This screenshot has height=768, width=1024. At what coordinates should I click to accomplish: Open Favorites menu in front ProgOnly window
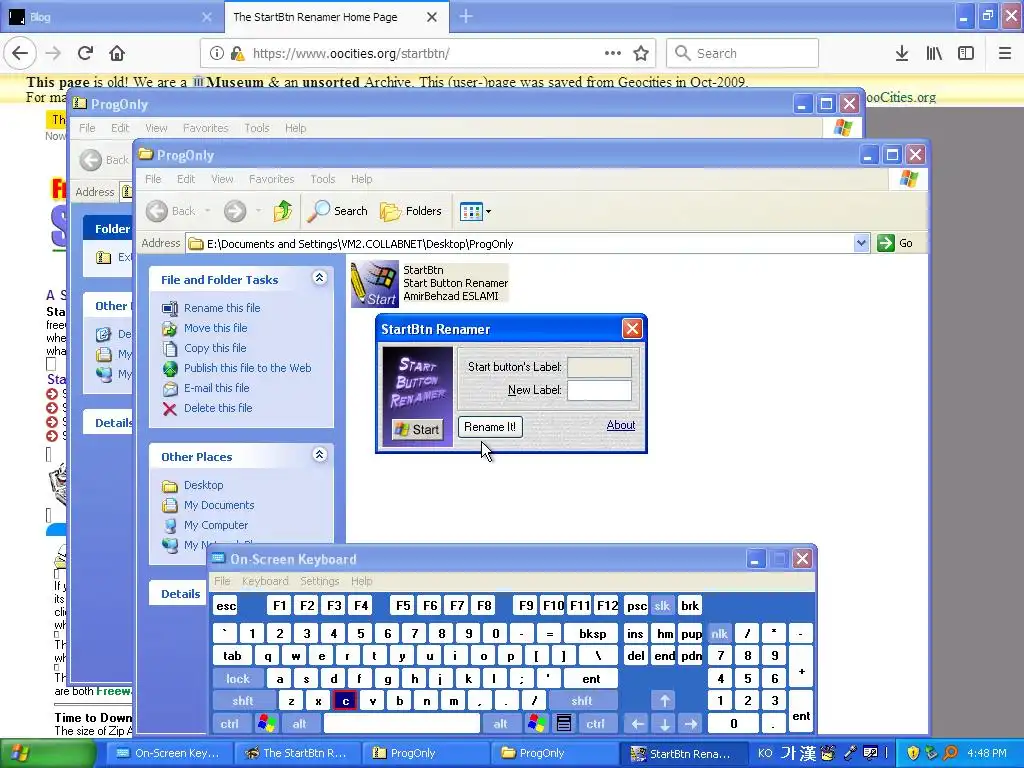tap(271, 179)
